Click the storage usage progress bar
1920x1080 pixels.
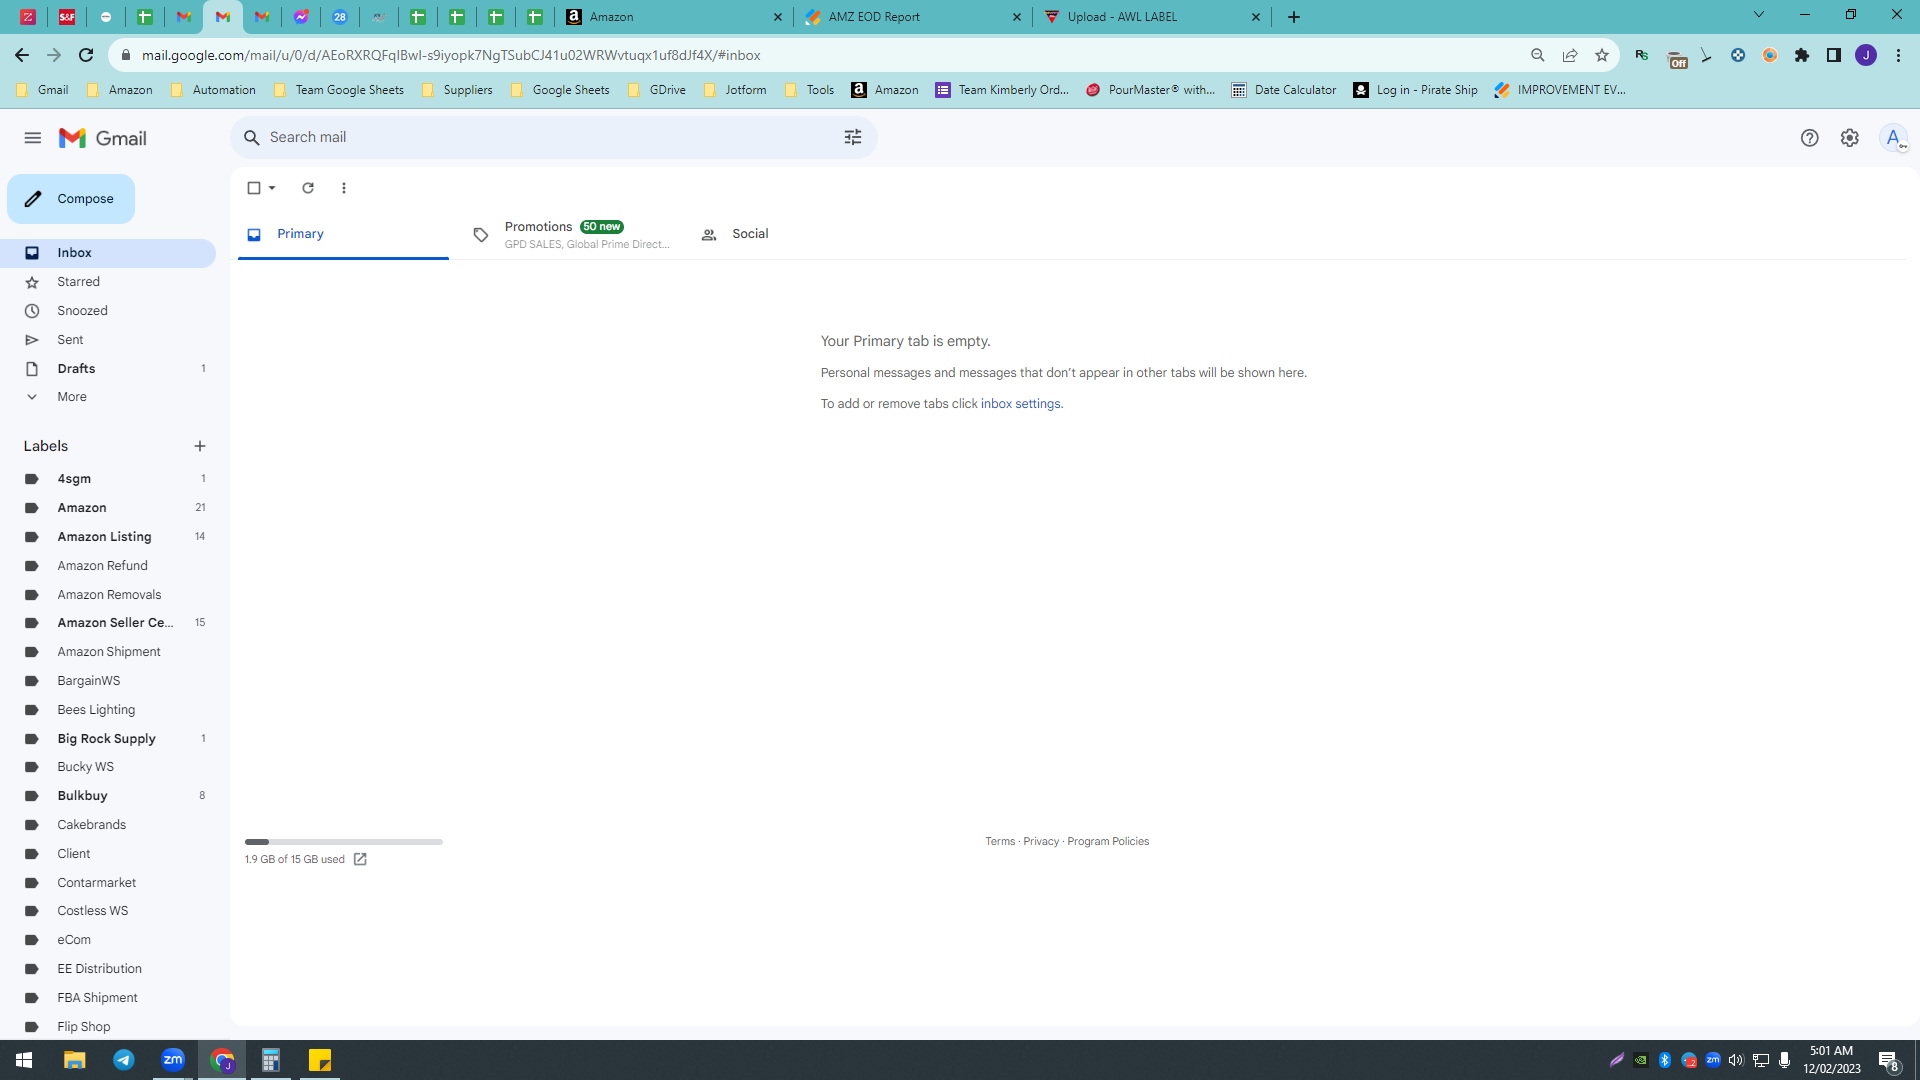pos(344,842)
